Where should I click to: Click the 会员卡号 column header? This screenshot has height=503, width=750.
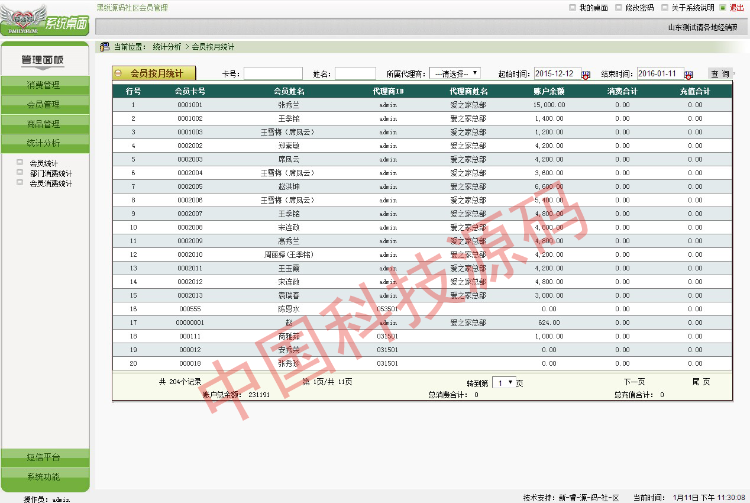click(x=189, y=91)
